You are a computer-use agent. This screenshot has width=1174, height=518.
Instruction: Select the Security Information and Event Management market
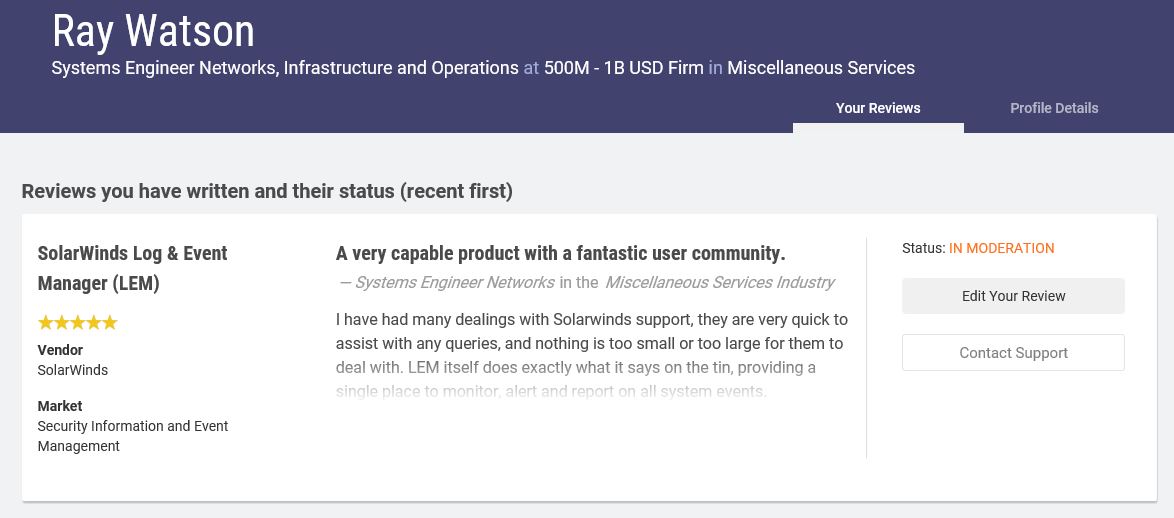coord(132,436)
